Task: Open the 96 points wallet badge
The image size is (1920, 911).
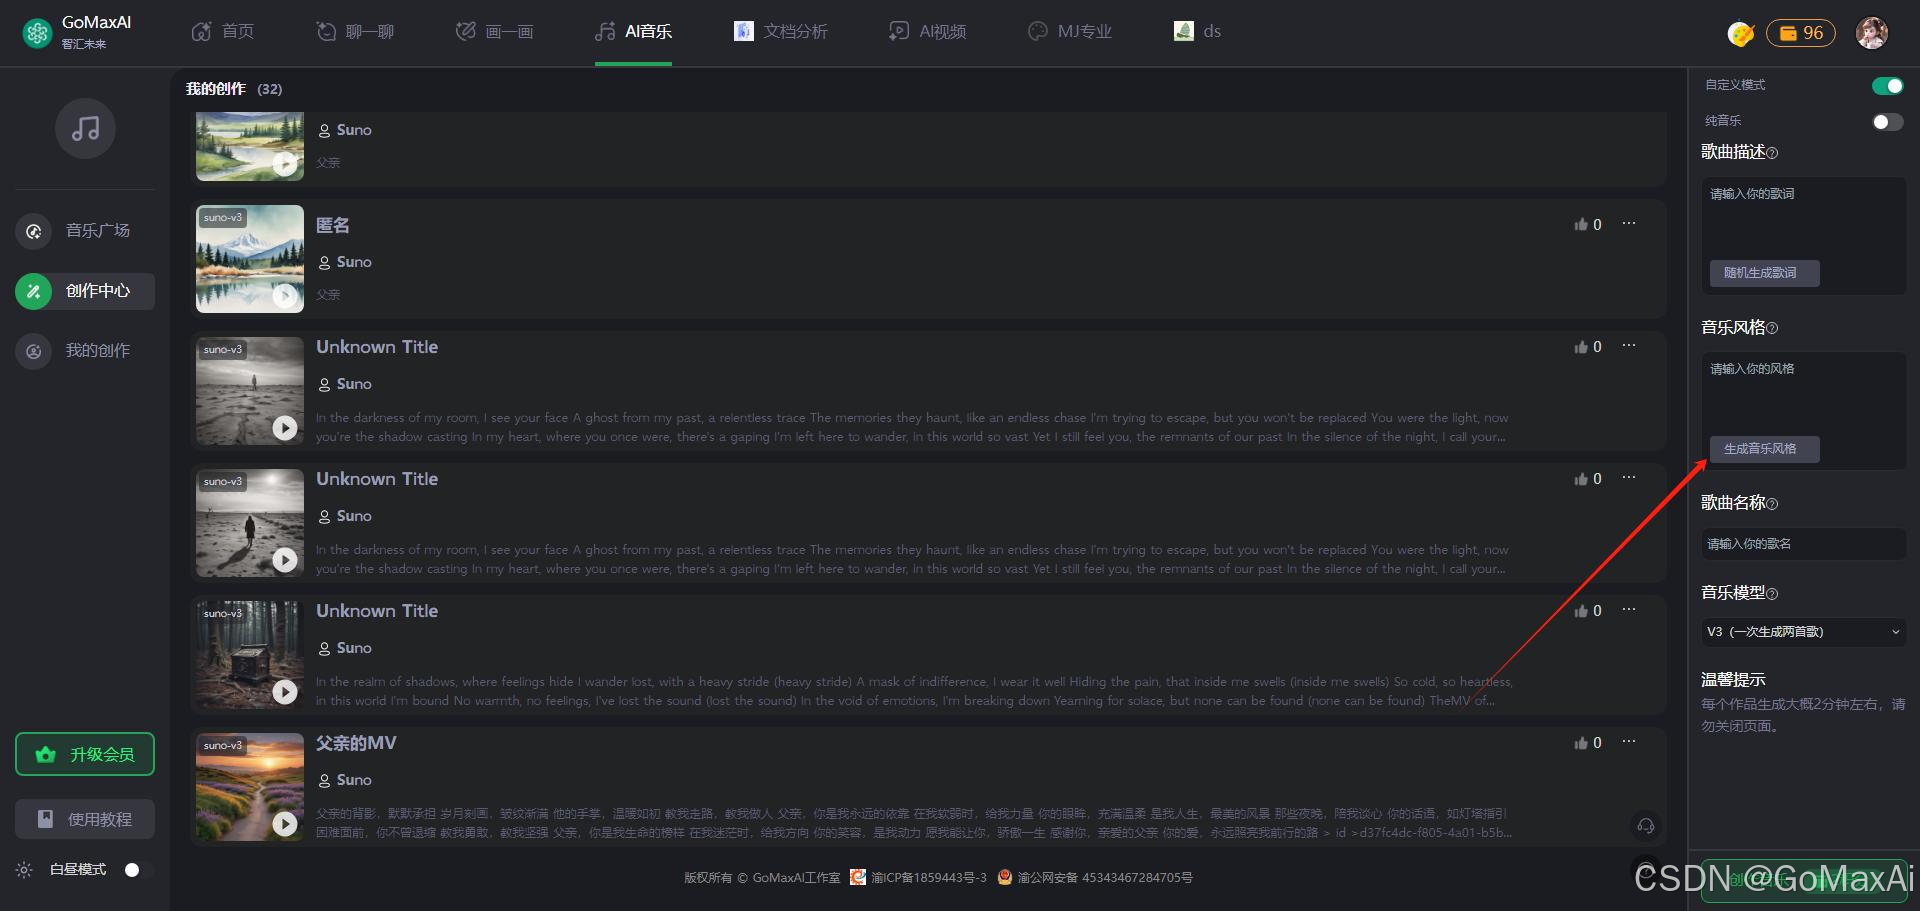Action: click(x=1801, y=33)
